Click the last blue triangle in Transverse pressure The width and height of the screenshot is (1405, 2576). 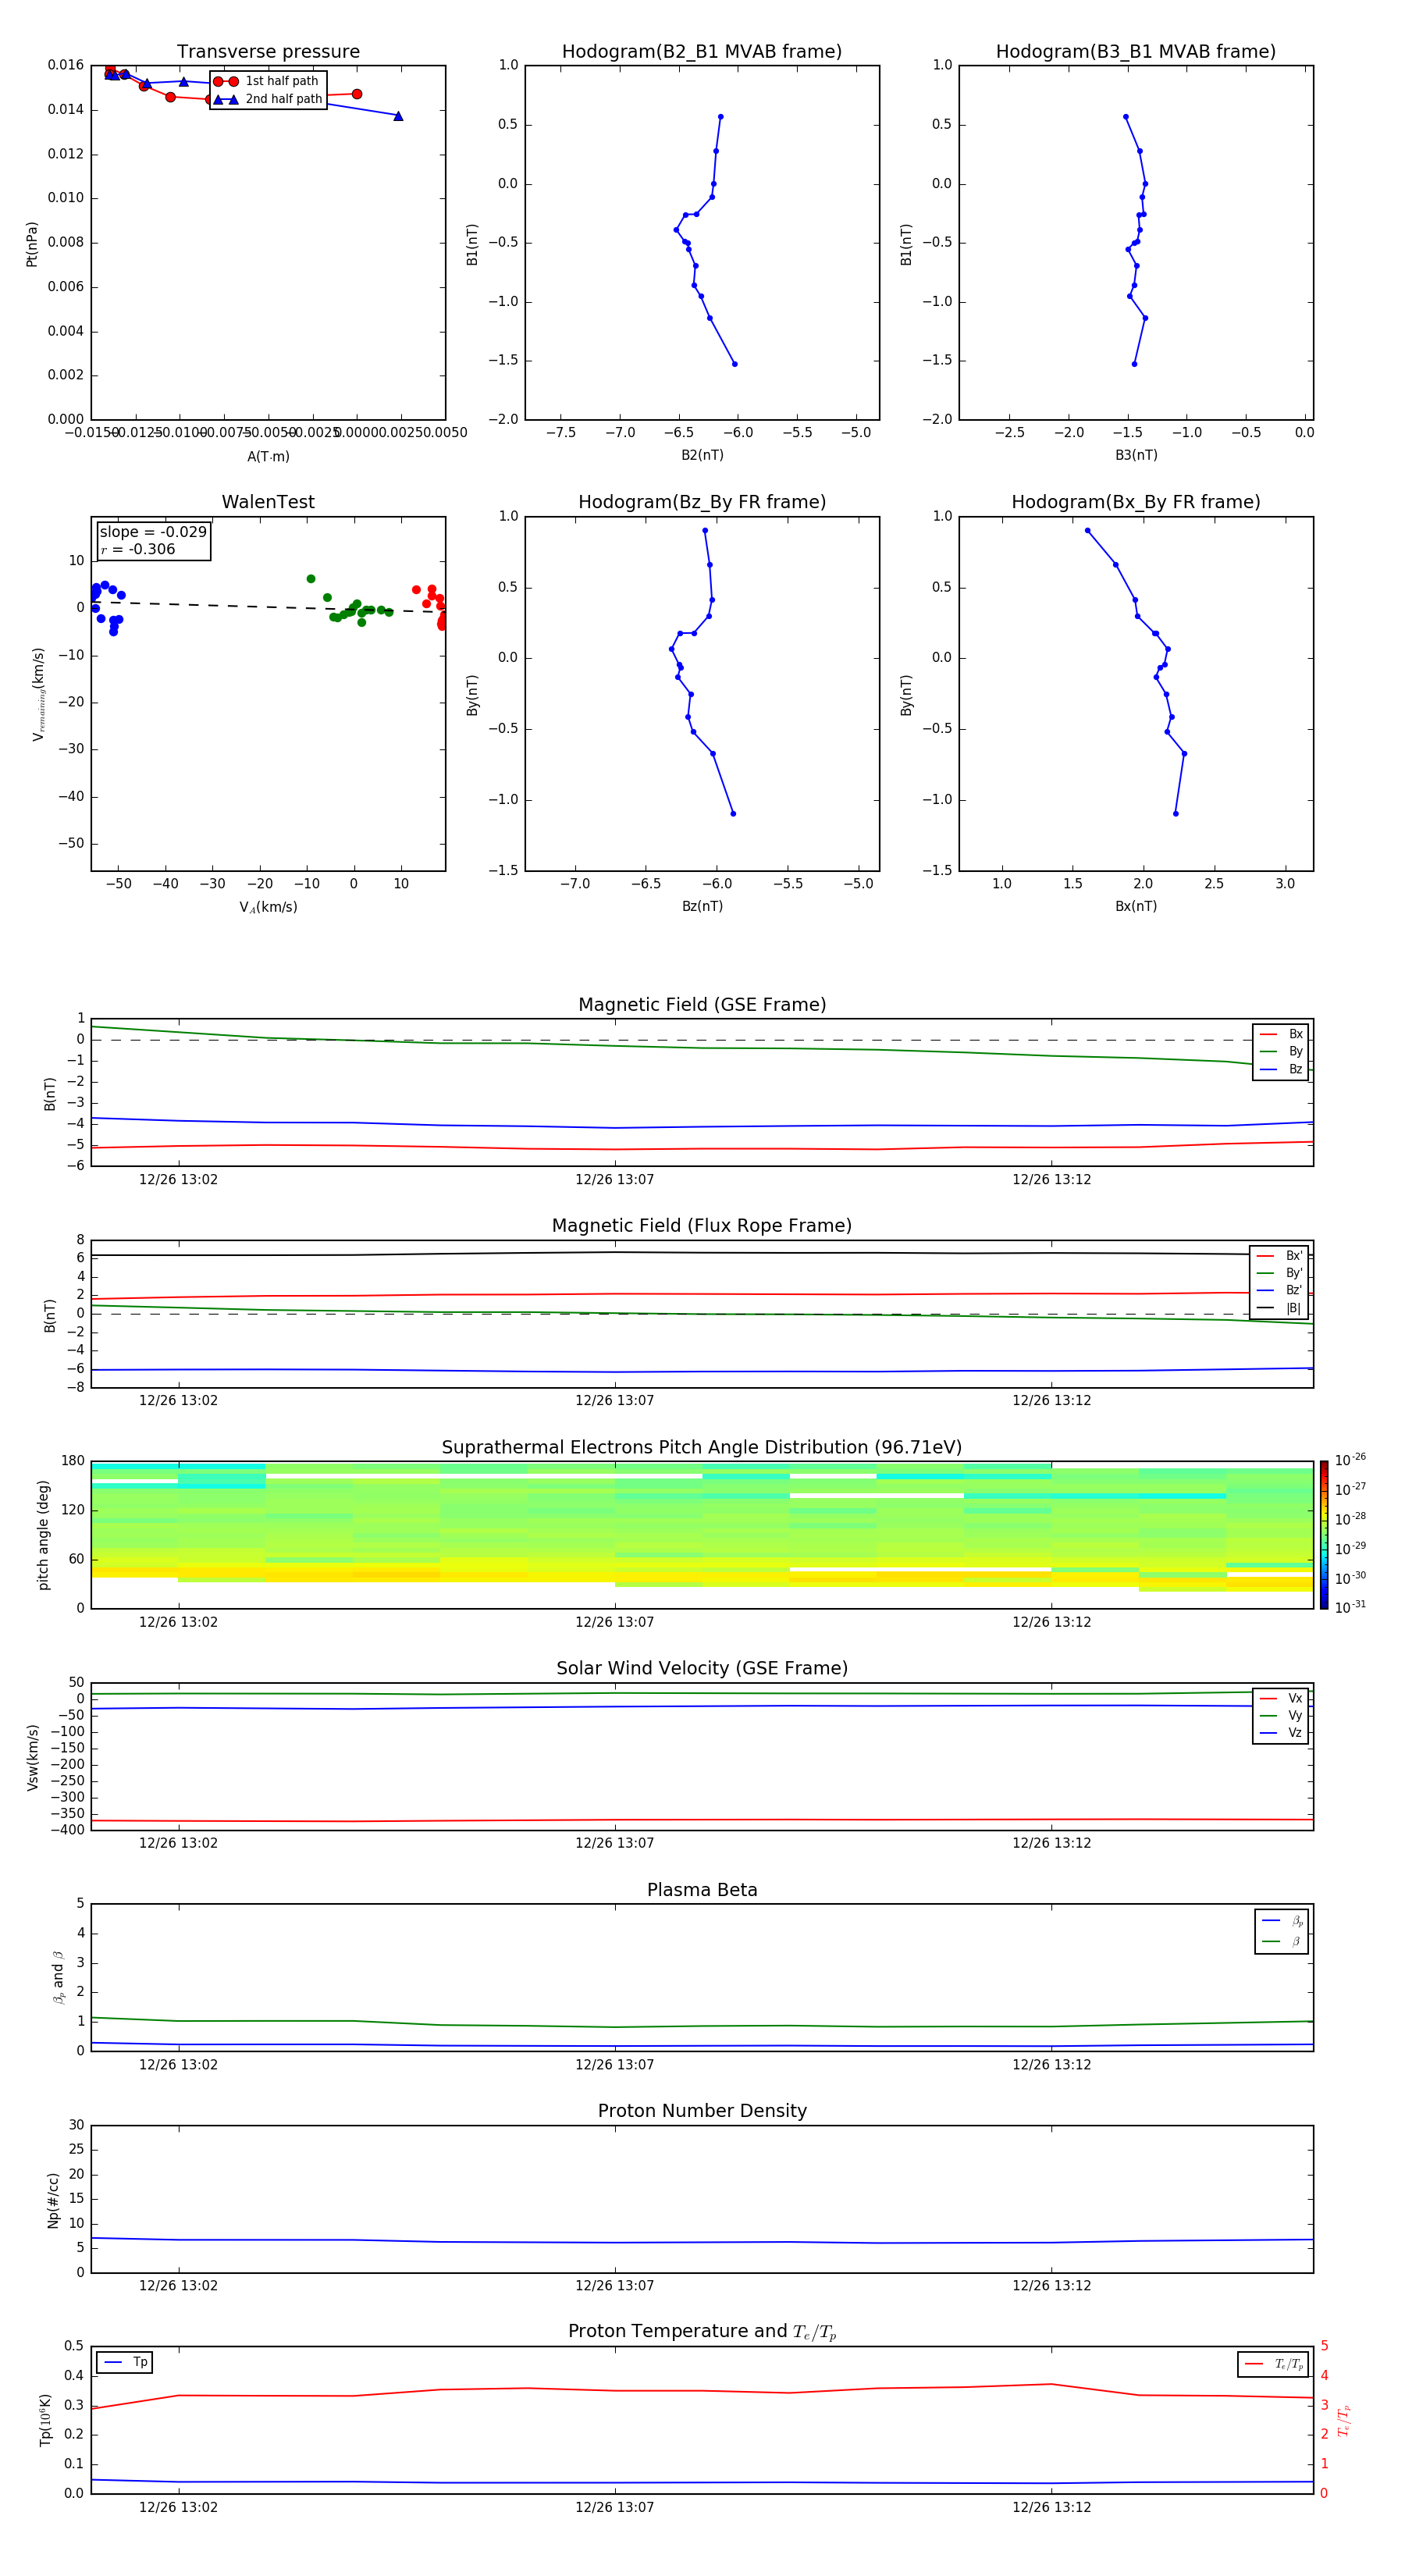pos(398,116)
